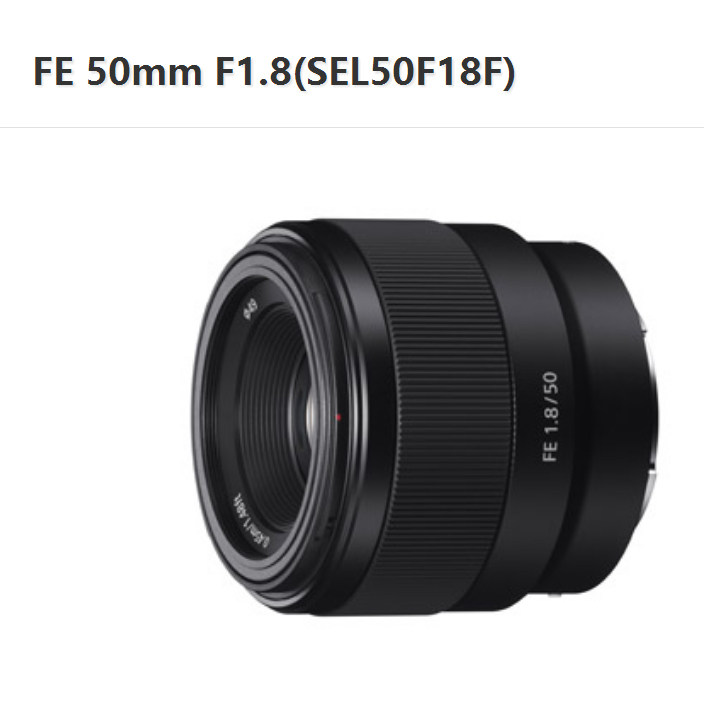Click the bright center reflection inside lens

click(x=312, y=415)
